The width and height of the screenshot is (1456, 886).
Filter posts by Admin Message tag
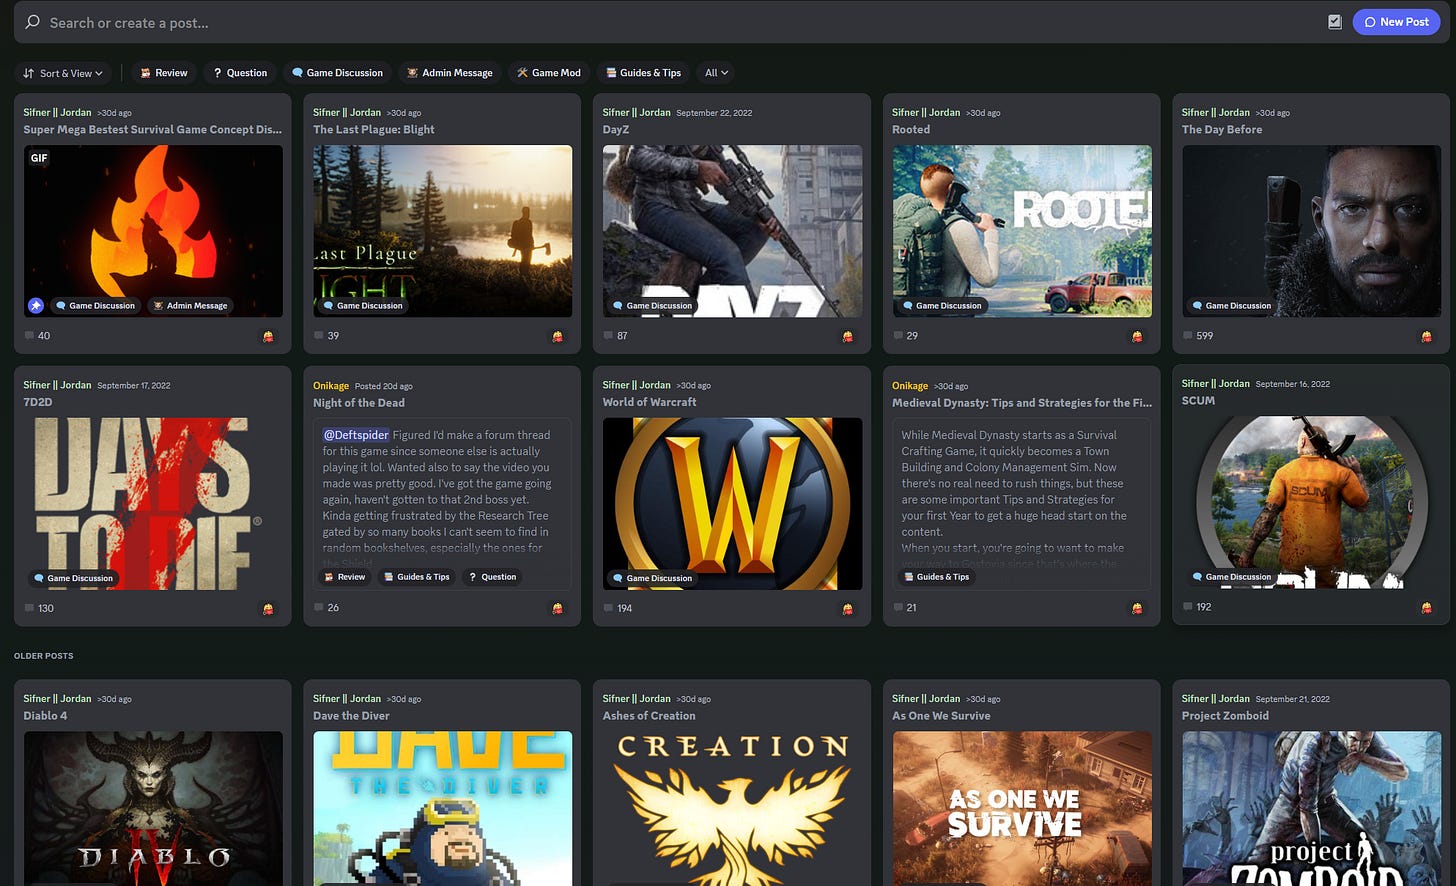pyautogui.click(x=450, y=73)
